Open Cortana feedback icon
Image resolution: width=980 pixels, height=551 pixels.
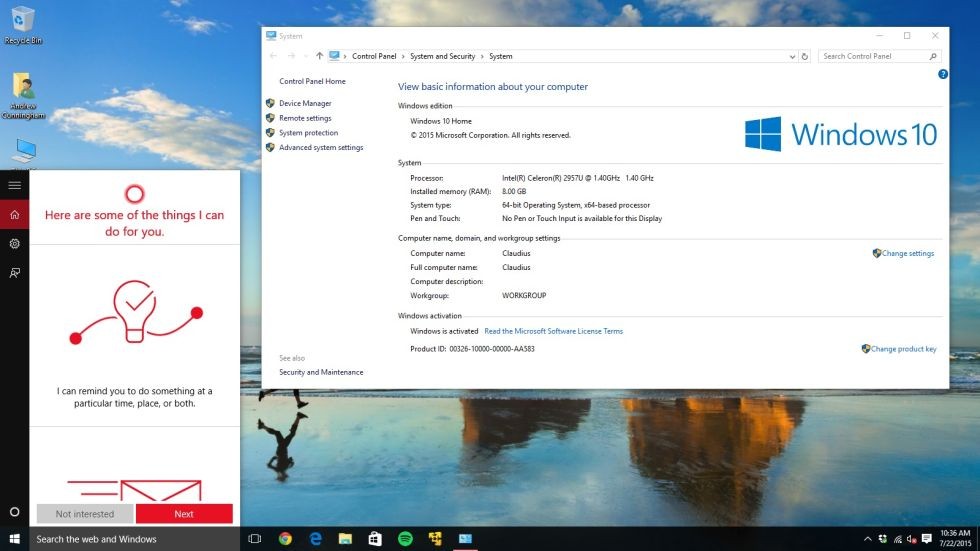14,272
